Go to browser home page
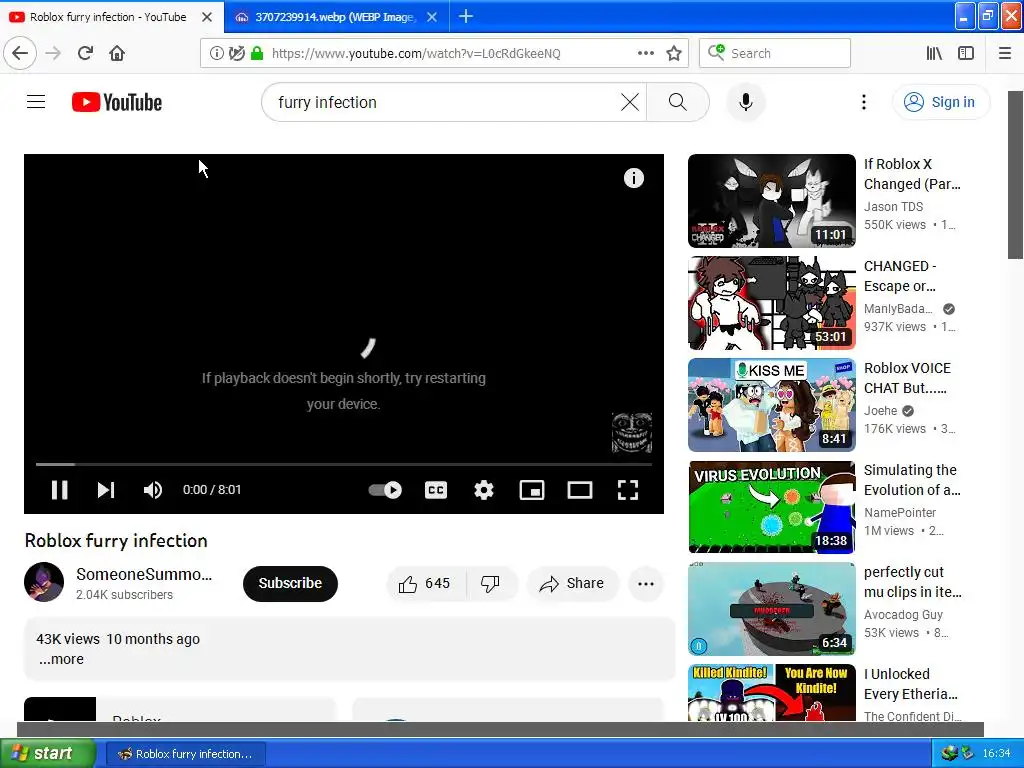The height and width of the screenshot is (768, 1024). click(117, 53)
